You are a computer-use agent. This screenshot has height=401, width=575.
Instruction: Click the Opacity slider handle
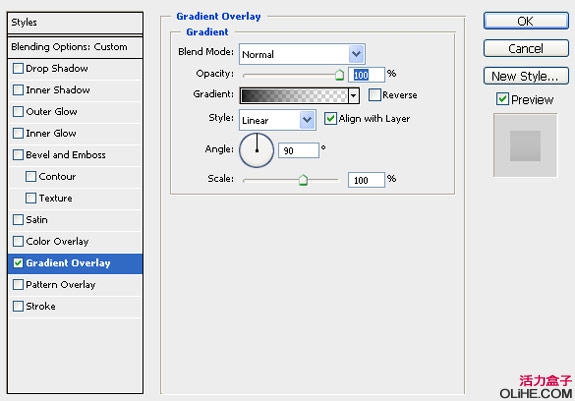point(340,75)
